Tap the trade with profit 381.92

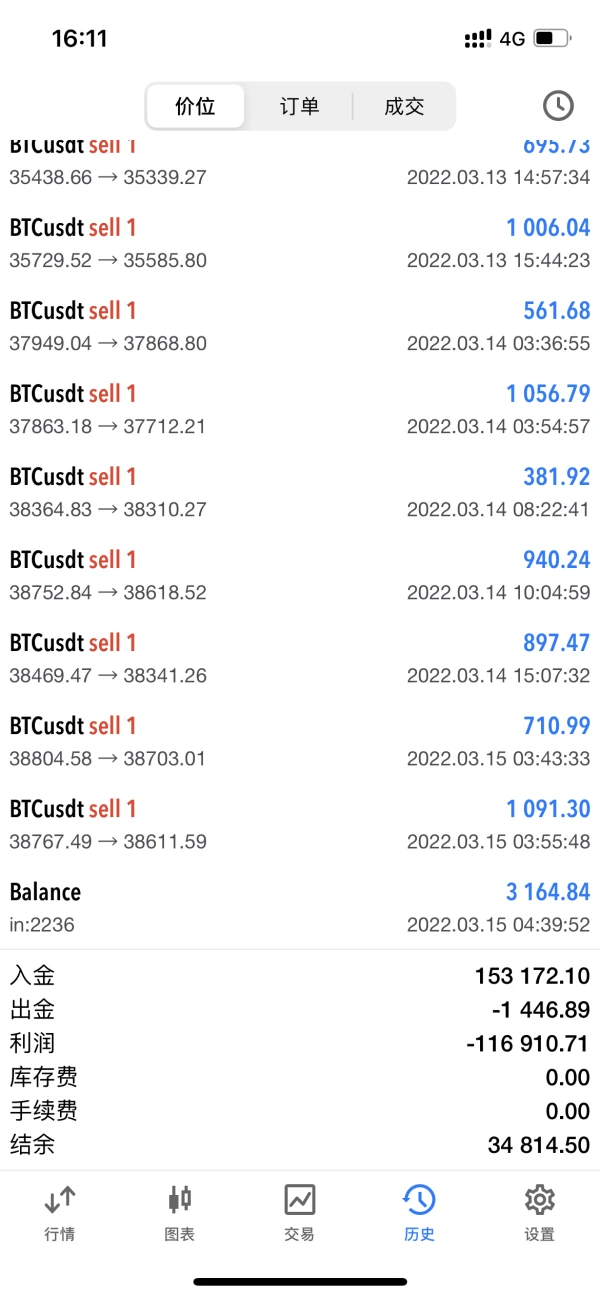click(x=300, y=492)
